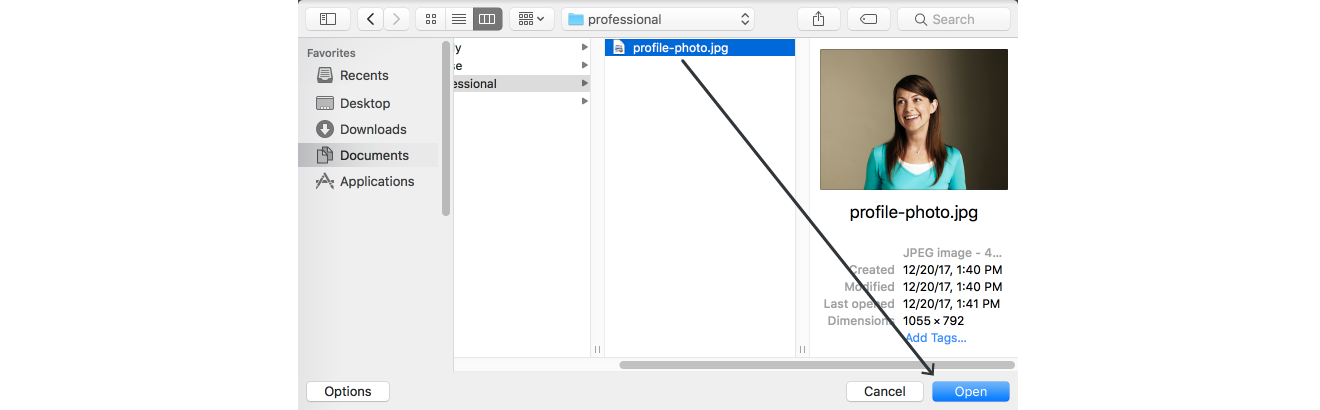1320x410 pixels.
Task: Go back with the left chevron
Action: pos(371,19)
